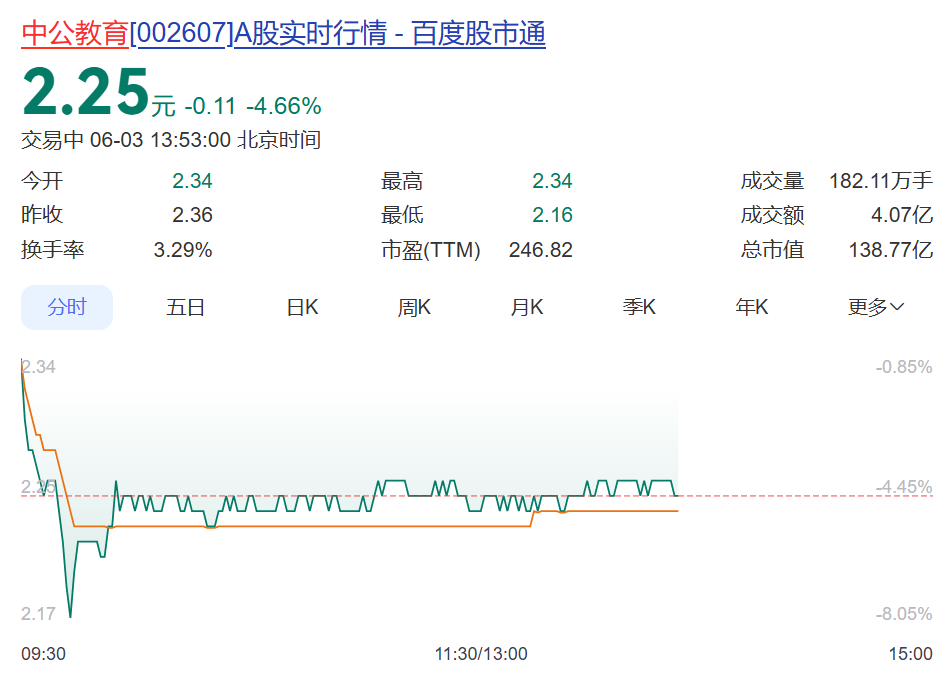Click the 成交量 label
The image size is (942, 675).
[772, 181]
